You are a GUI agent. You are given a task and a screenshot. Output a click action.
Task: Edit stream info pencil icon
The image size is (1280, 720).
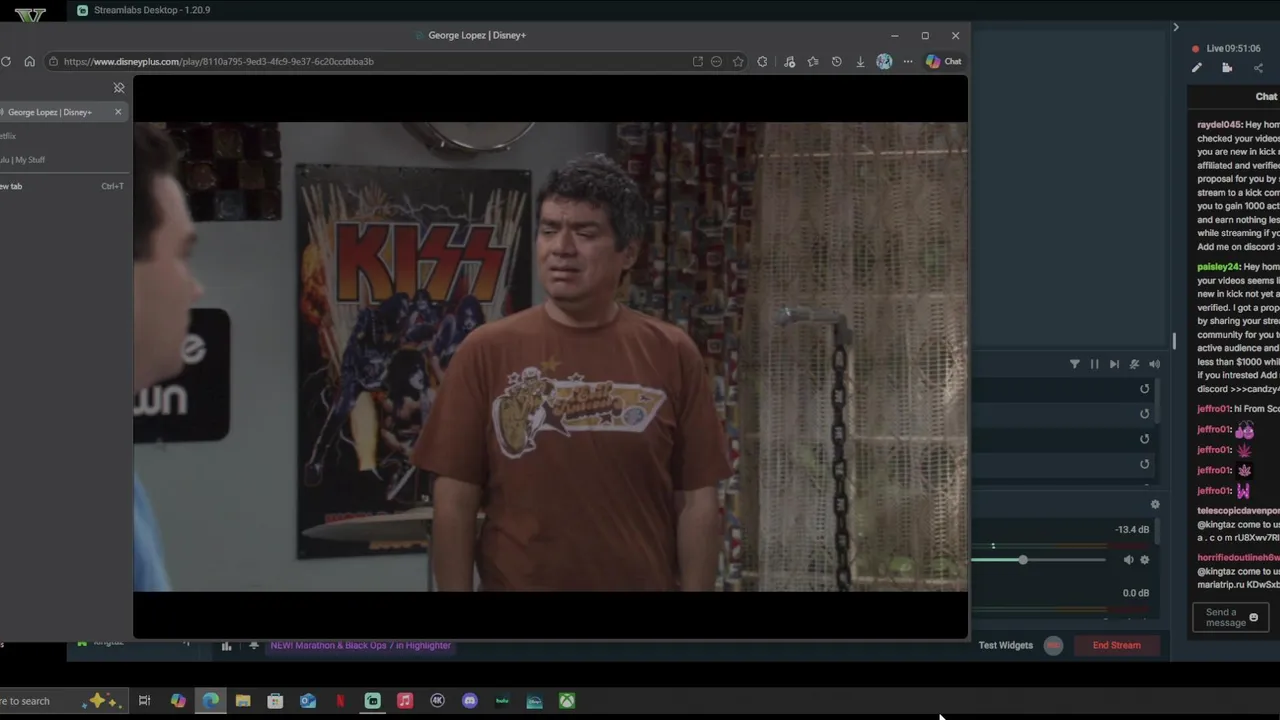click(x=1196, y=68)
